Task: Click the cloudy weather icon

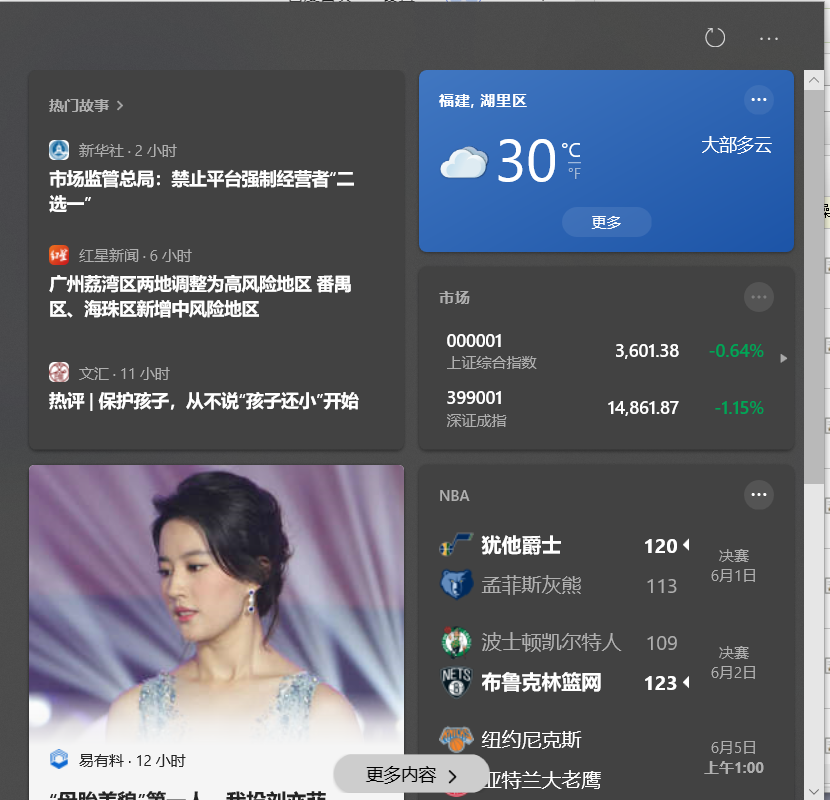Action: pyautogui.click(x=469, y=162)
